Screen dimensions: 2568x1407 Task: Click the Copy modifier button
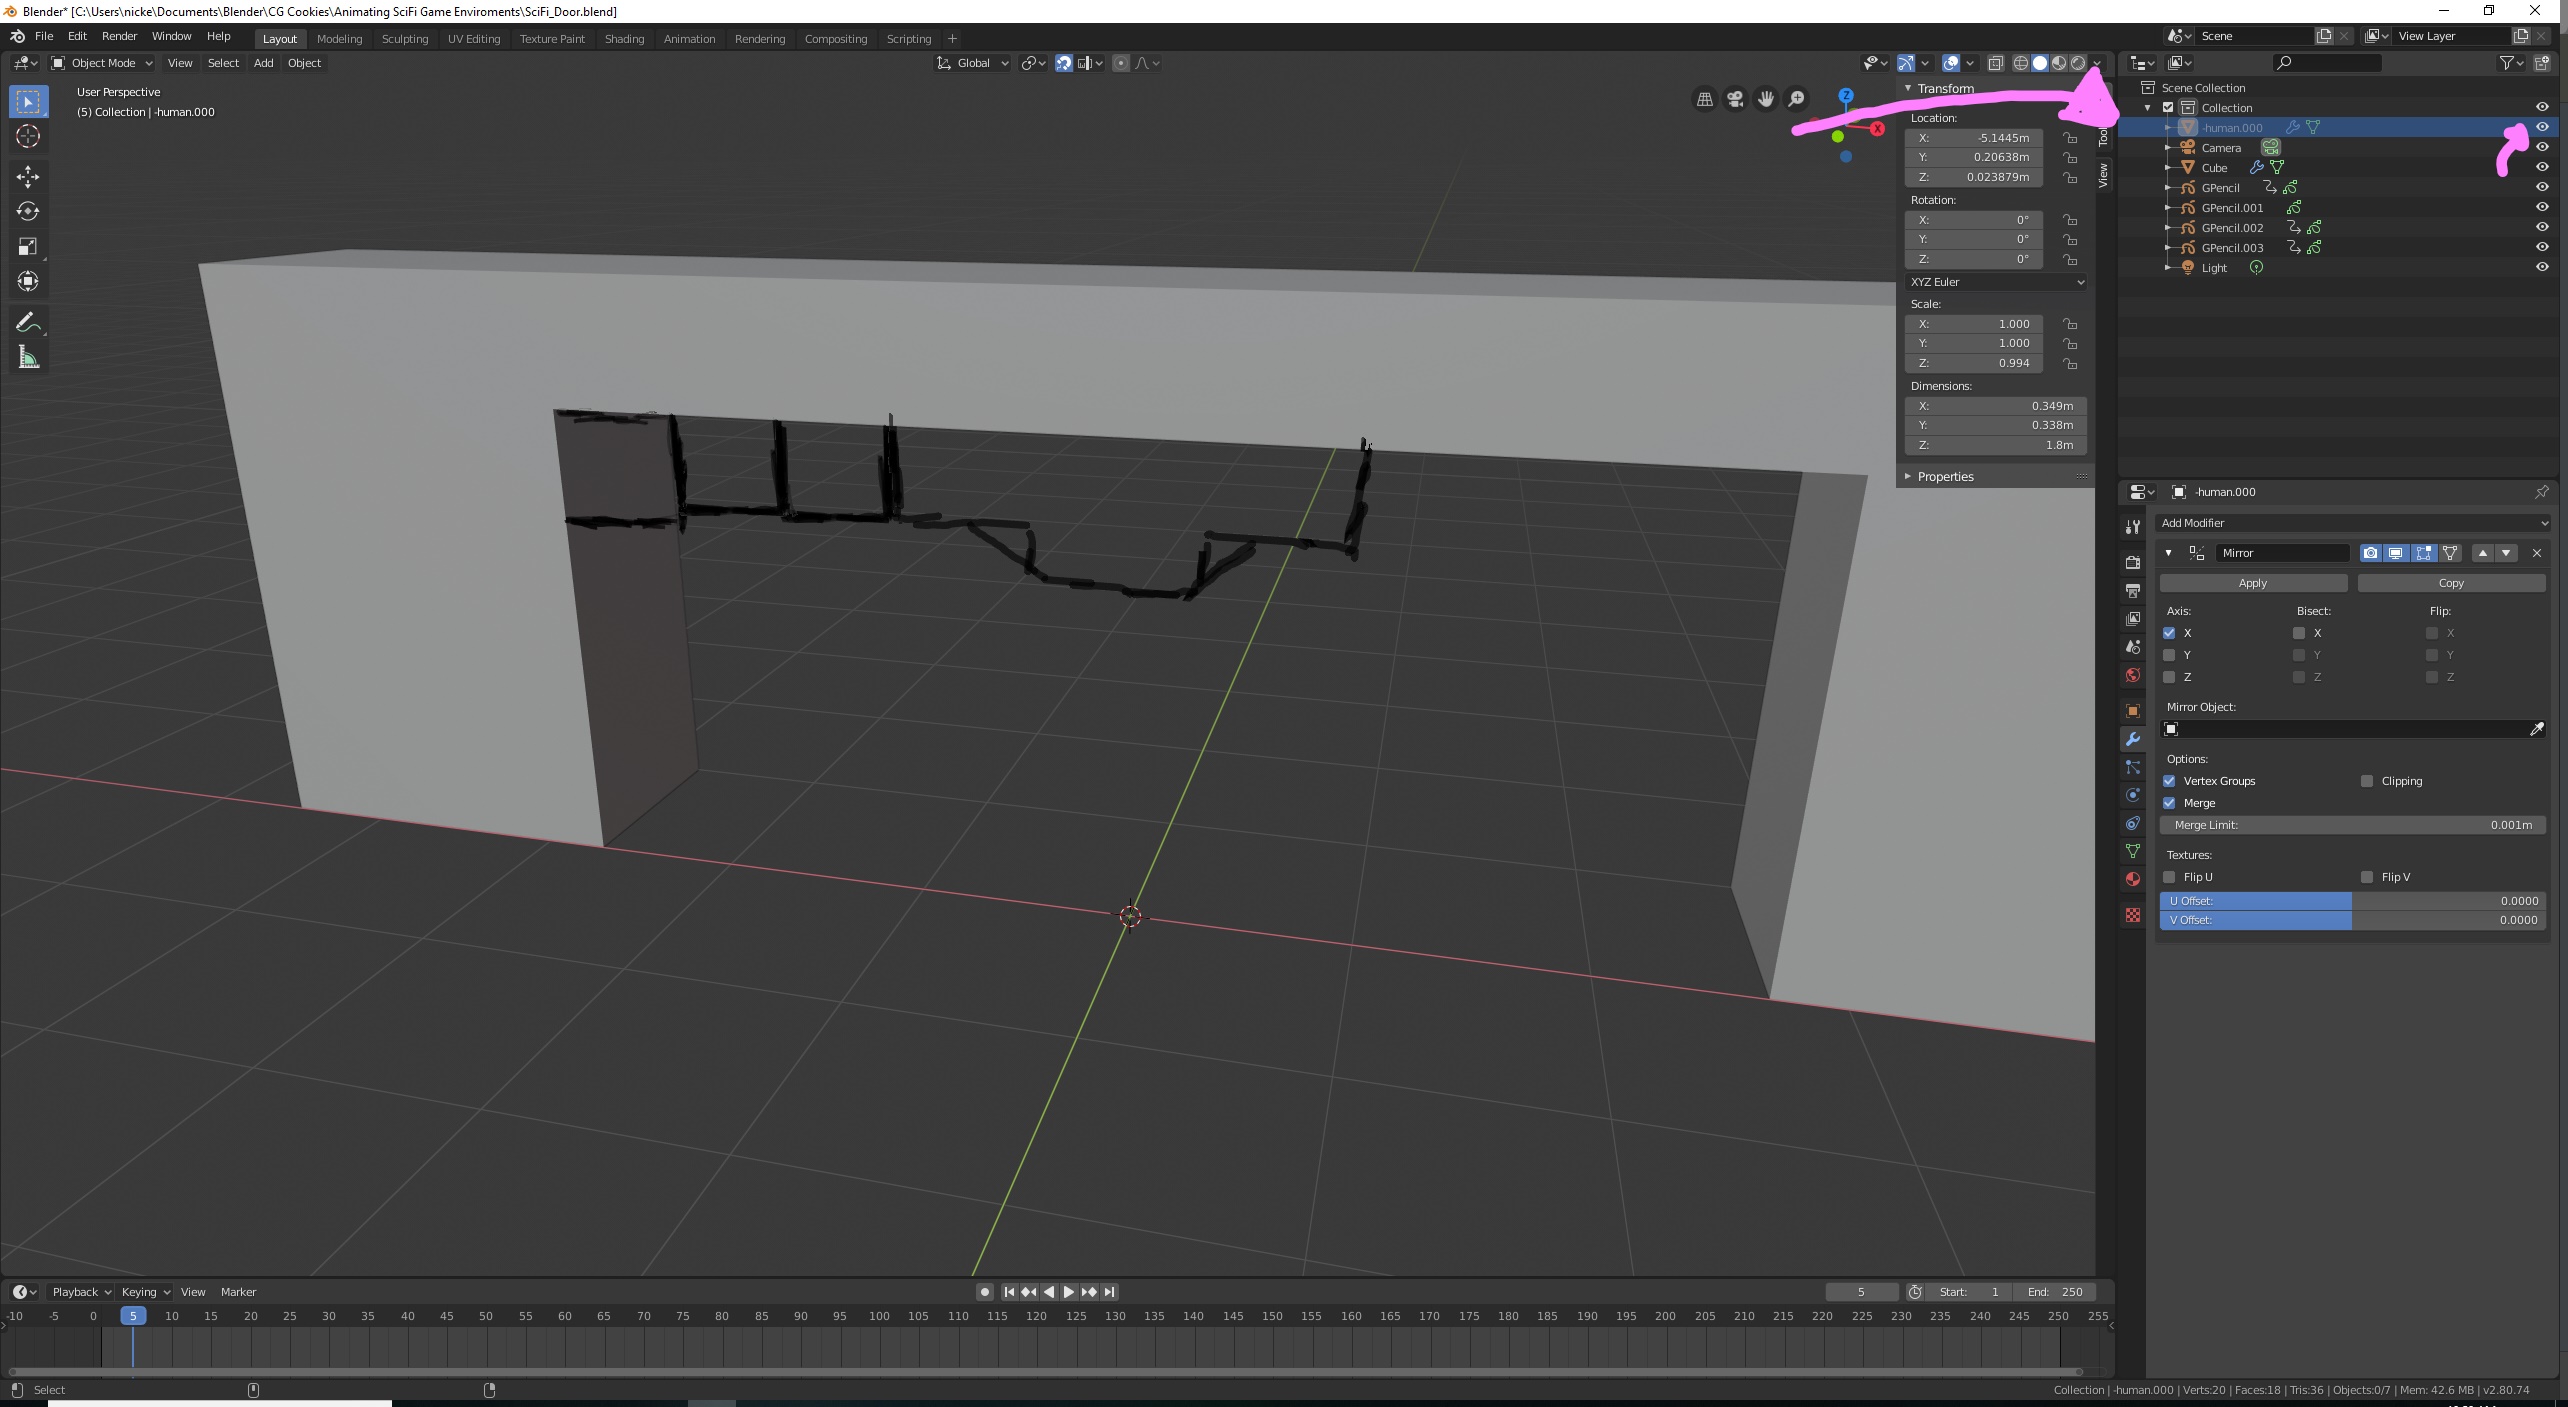pyautogui.click(x=2450, y=583)
